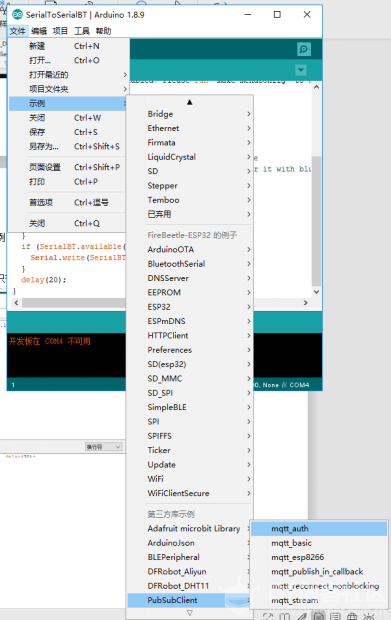Open Preferences examples entry
The width and height of the screenshot is (391, 620).
click(190, 350)
